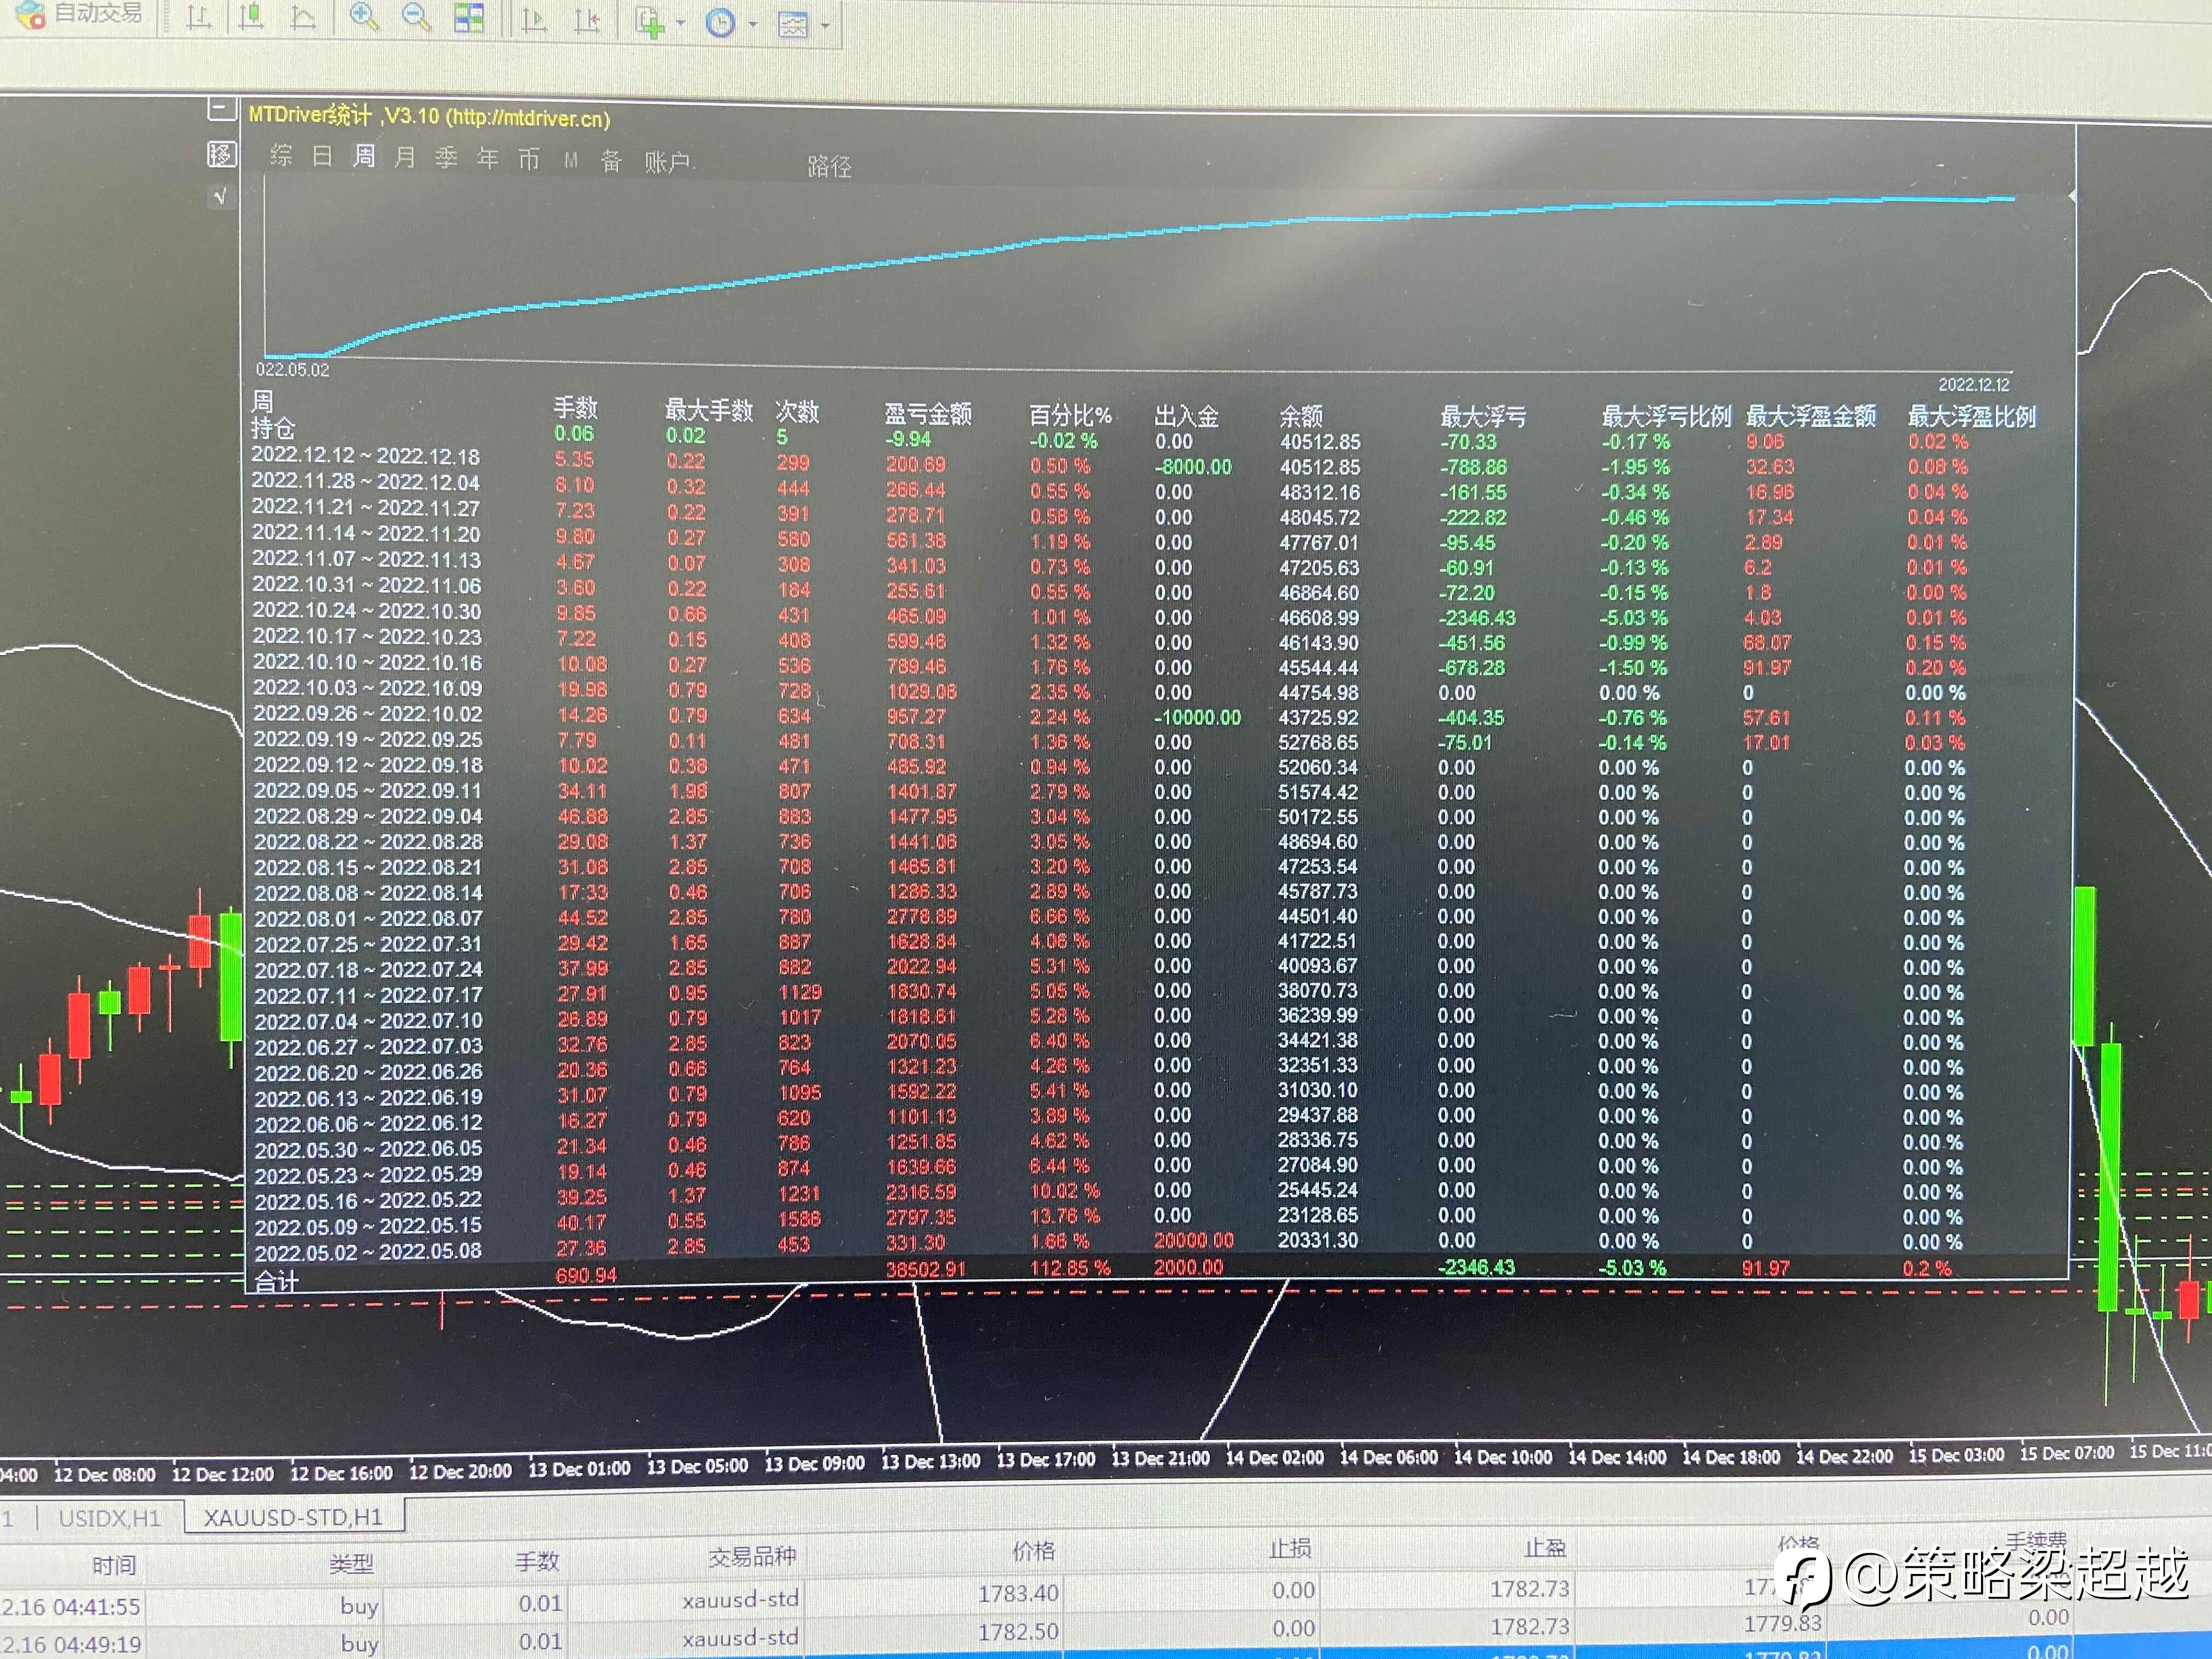Toggle the 自动交易 auto-trading button
This screenshot has width=2212, height=1659.
click(80, 14)
